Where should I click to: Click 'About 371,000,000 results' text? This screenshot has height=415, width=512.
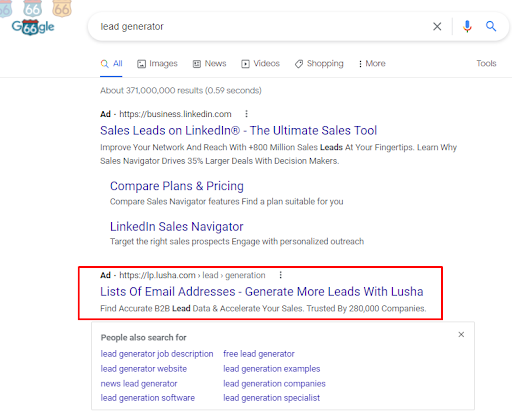[181, 90]
